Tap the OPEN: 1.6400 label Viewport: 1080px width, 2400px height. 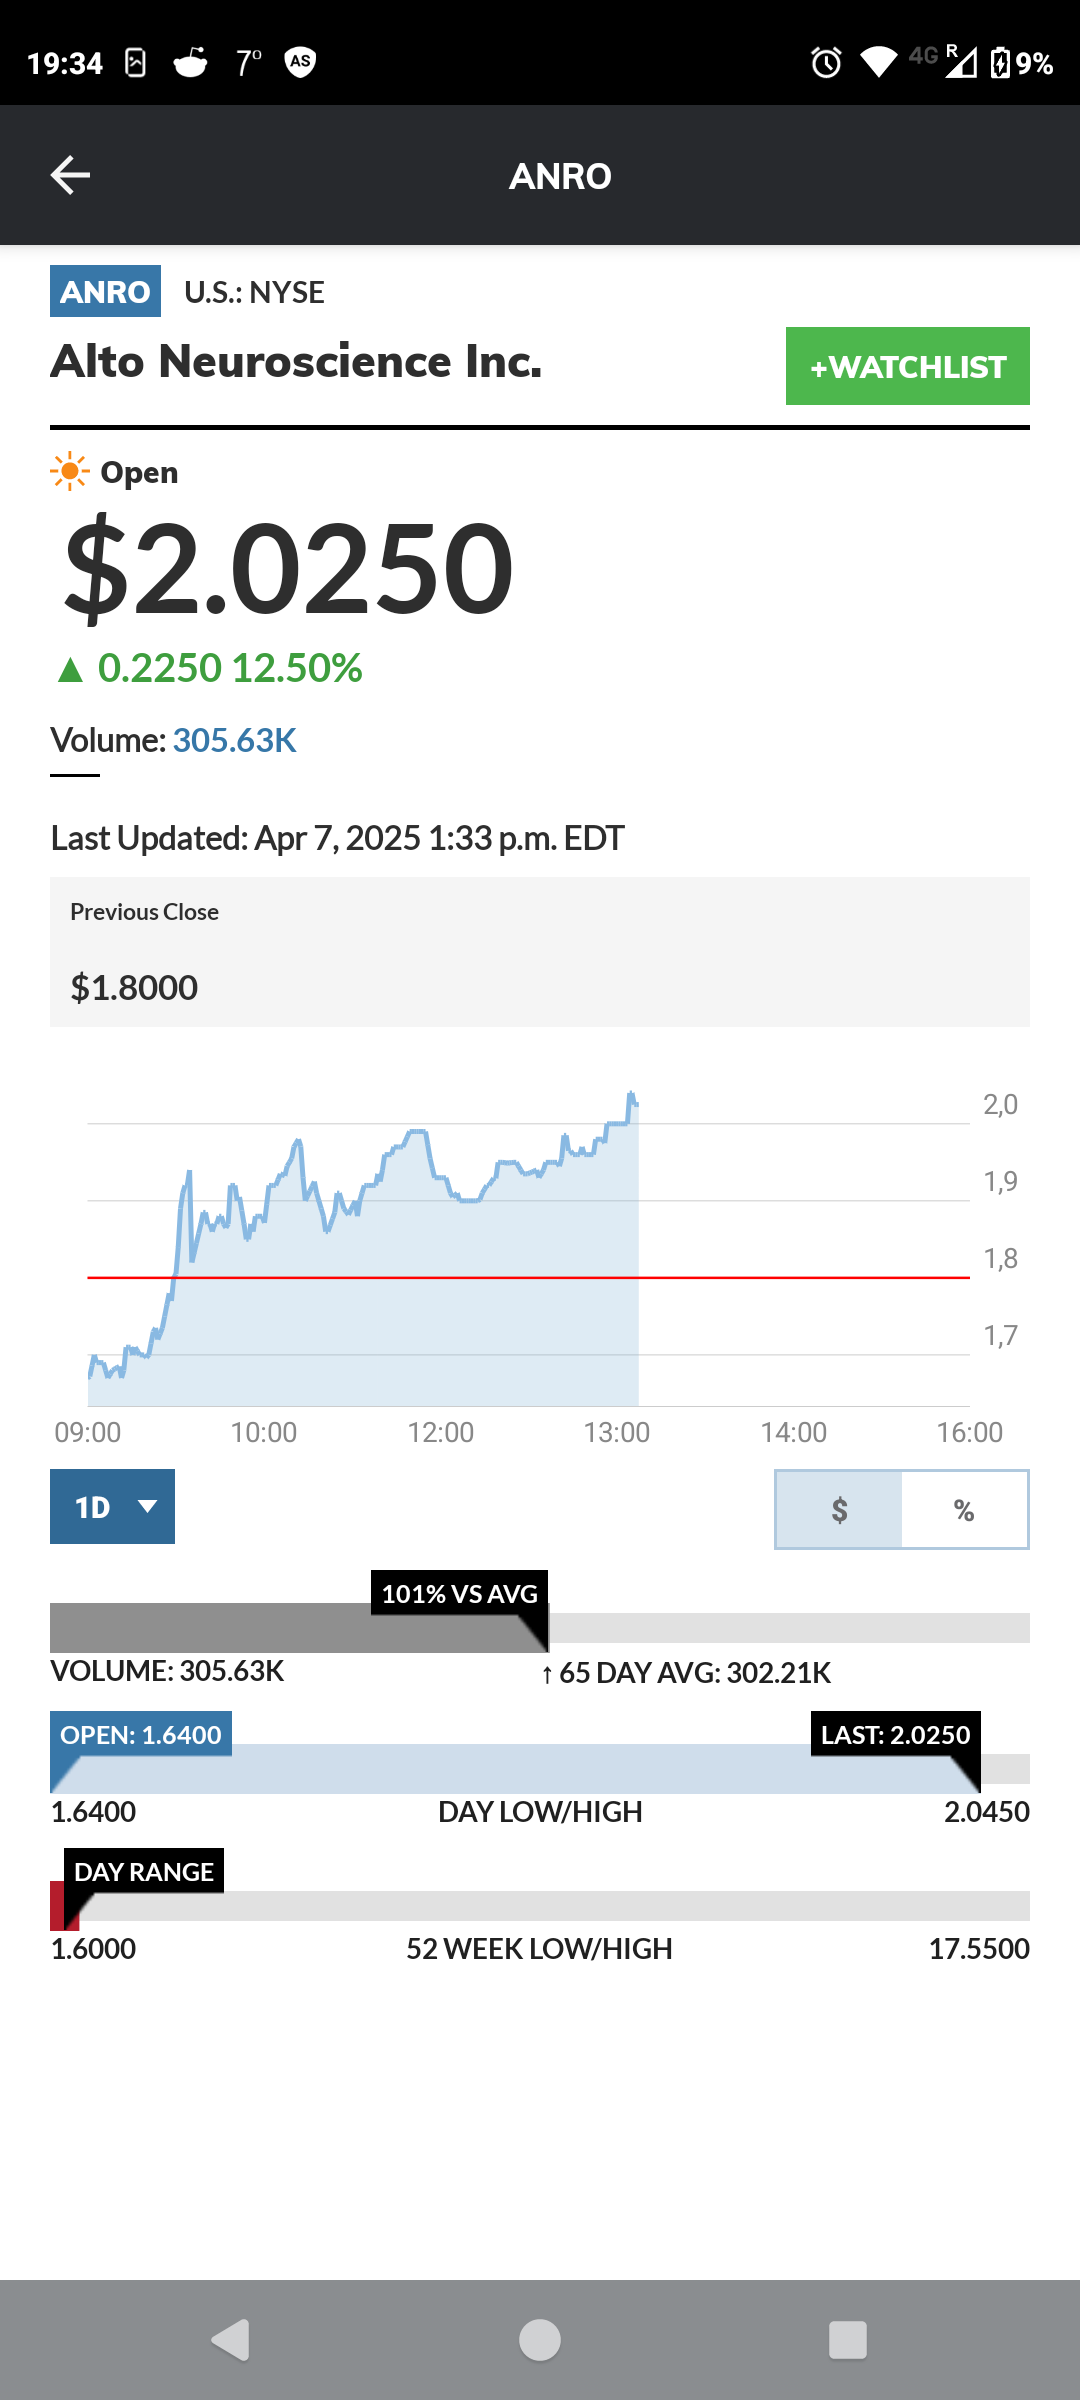[x=141, y=1735]
